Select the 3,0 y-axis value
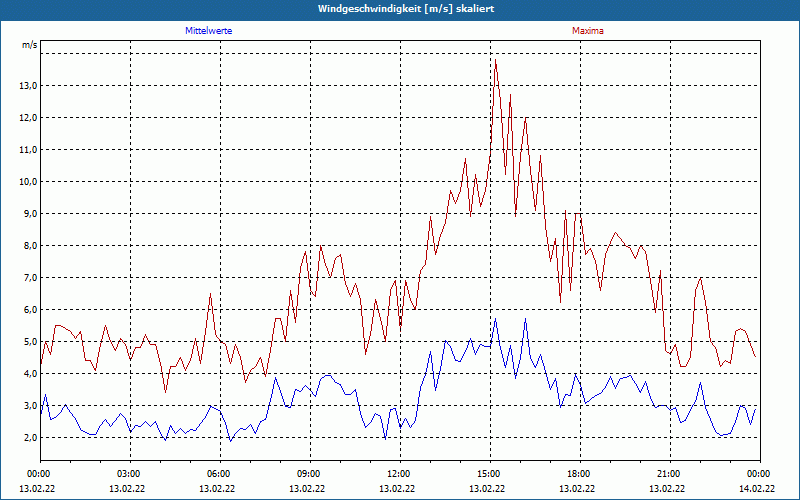The height and width of the screenshot is (500, 800). click(30, 406)
